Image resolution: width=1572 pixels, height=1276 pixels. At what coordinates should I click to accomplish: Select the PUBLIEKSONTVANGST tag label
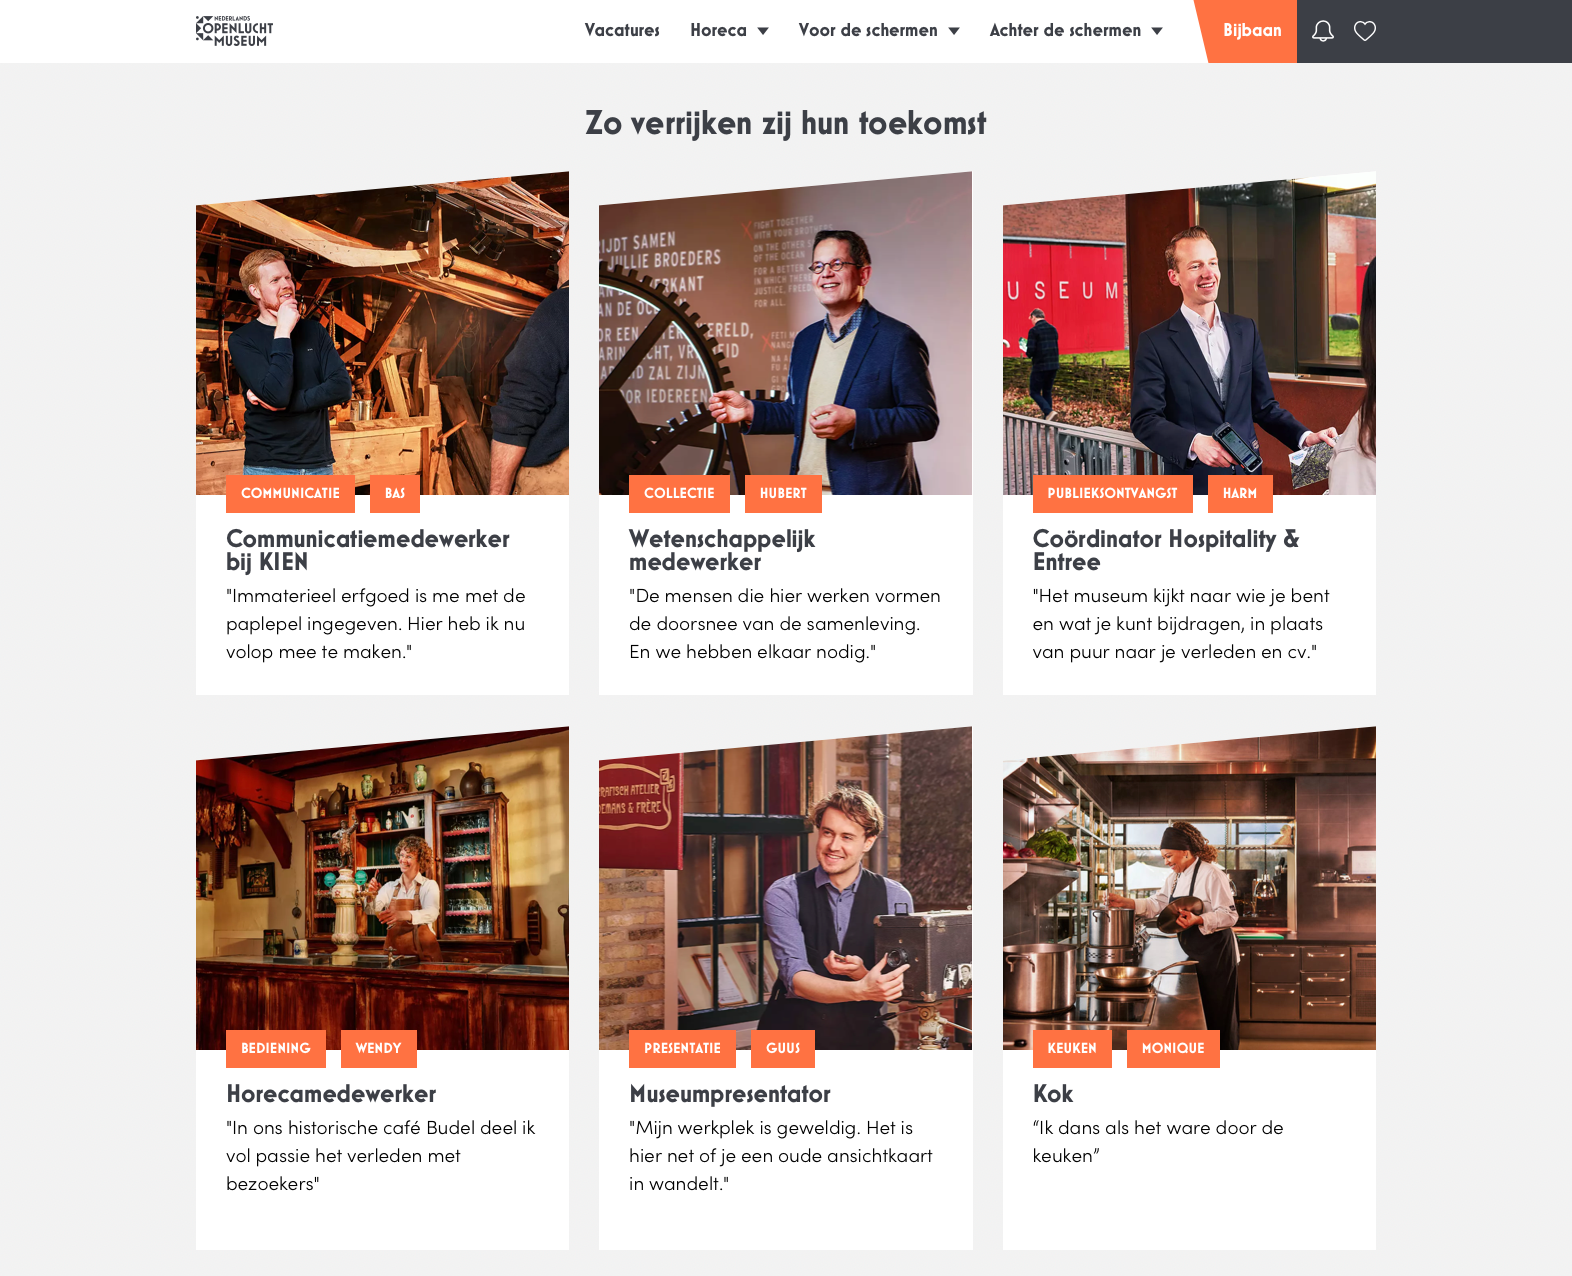click(1112, 493)
